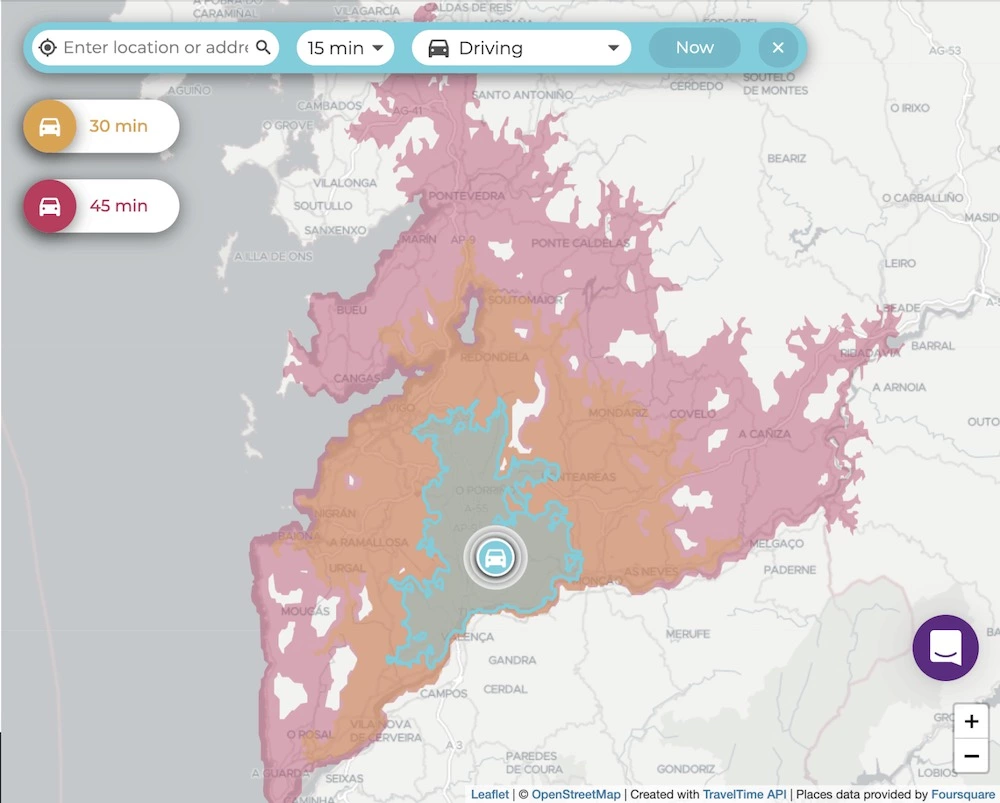Click the search magnifier icon
Screen dimensions: 1000x803
click(263, 48)
